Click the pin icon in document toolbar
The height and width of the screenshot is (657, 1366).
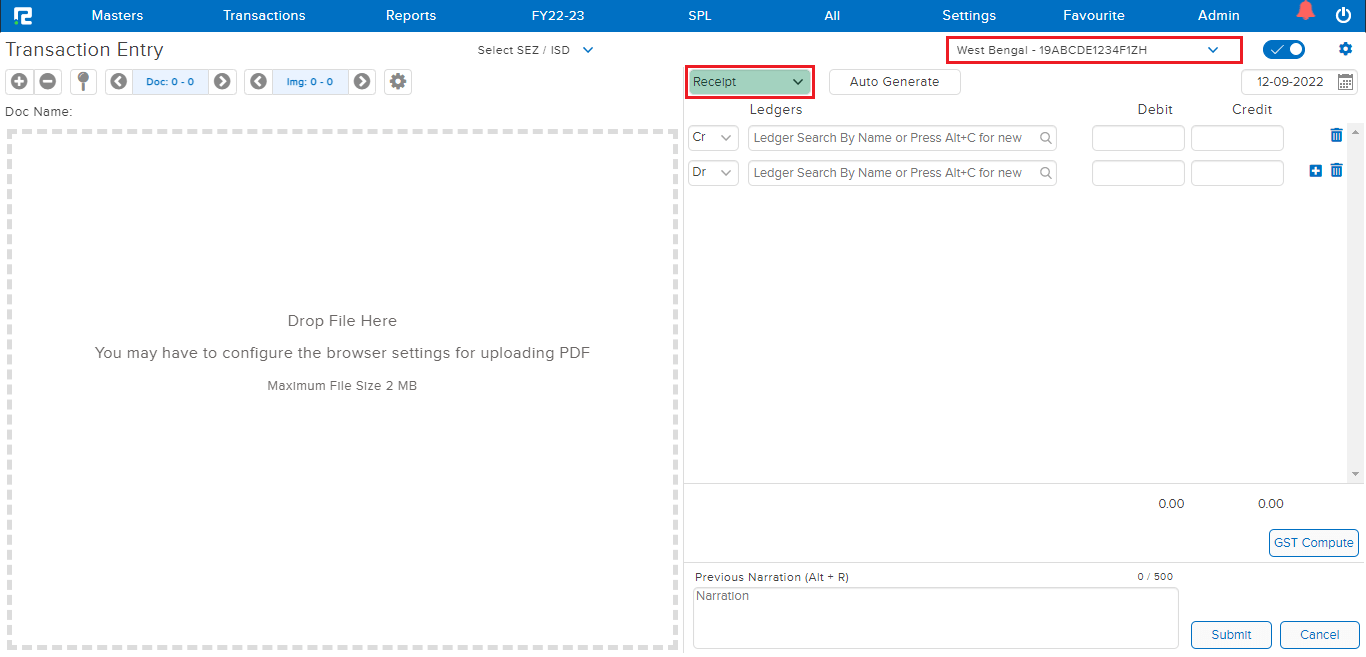[83, 82]
